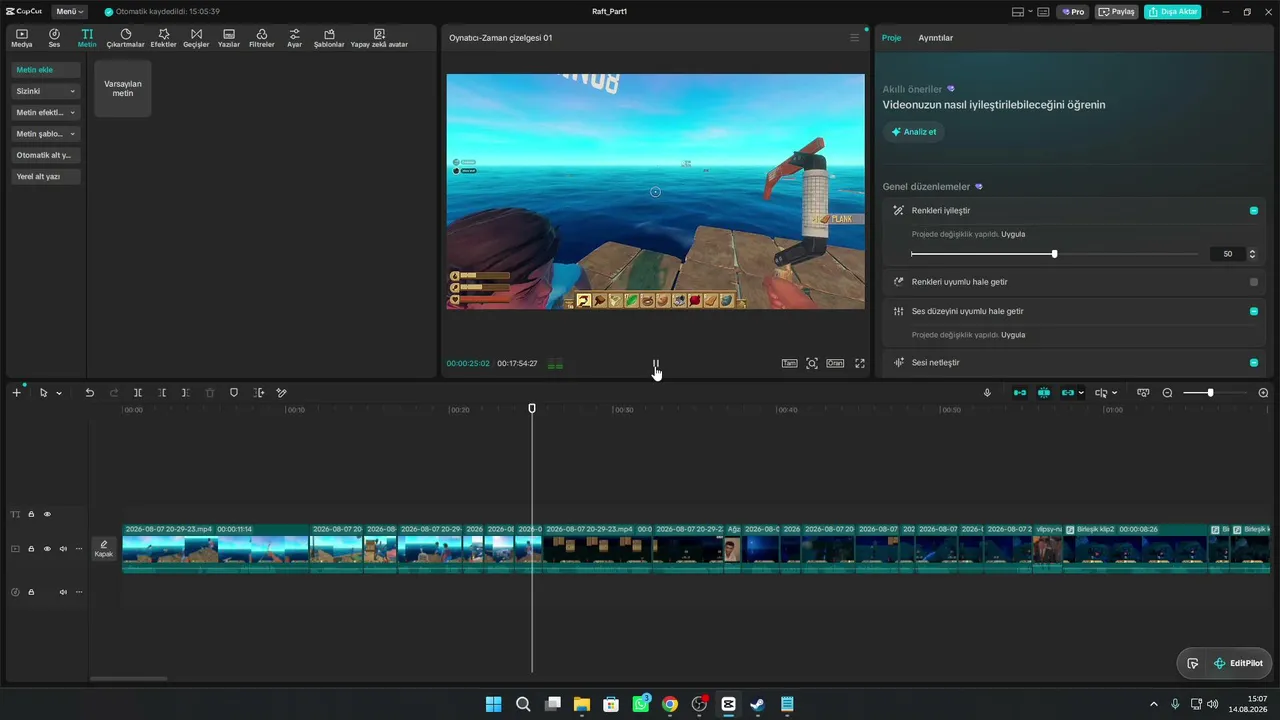Lock the main video track
1280x720 pixels.
pos(31,549)
